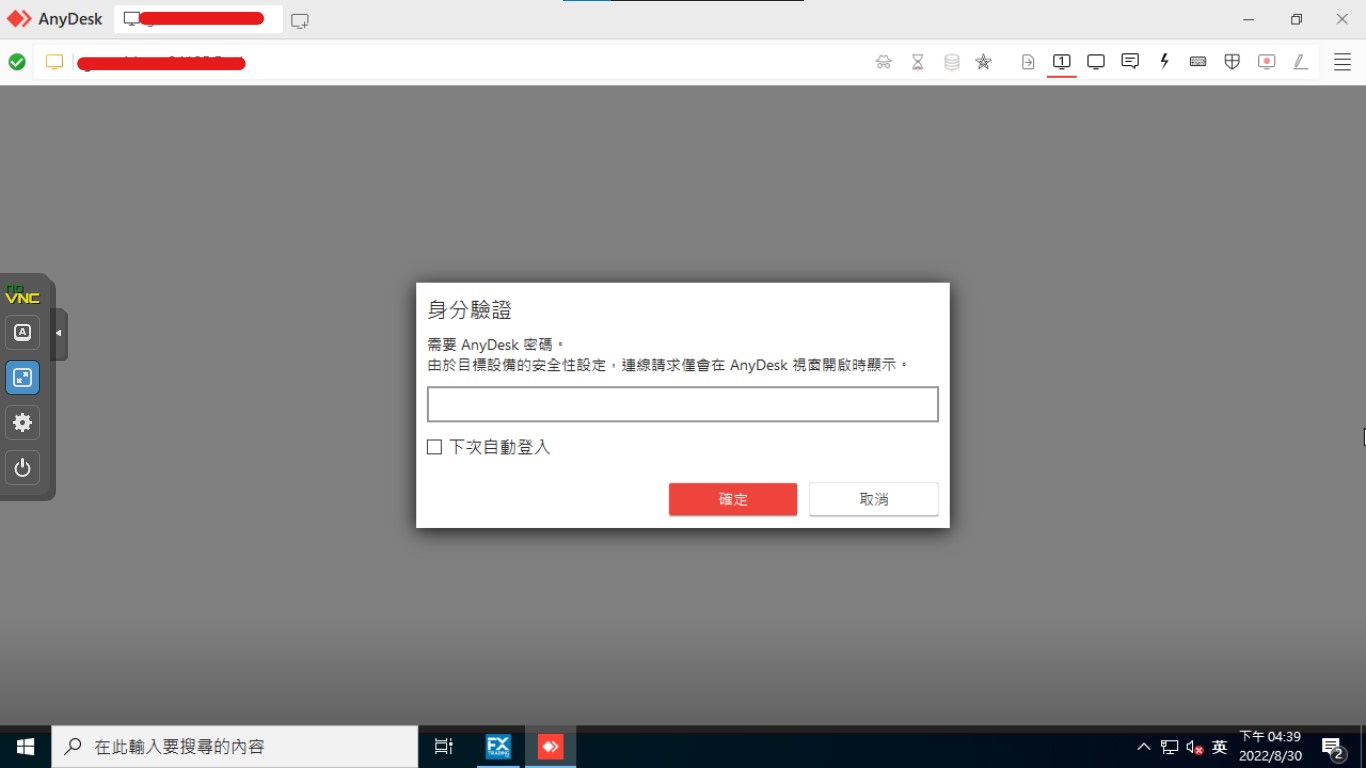The image size is (1366, 768).
Task: Click the display settings monitor icon
Action: [x=1096, y=62]
